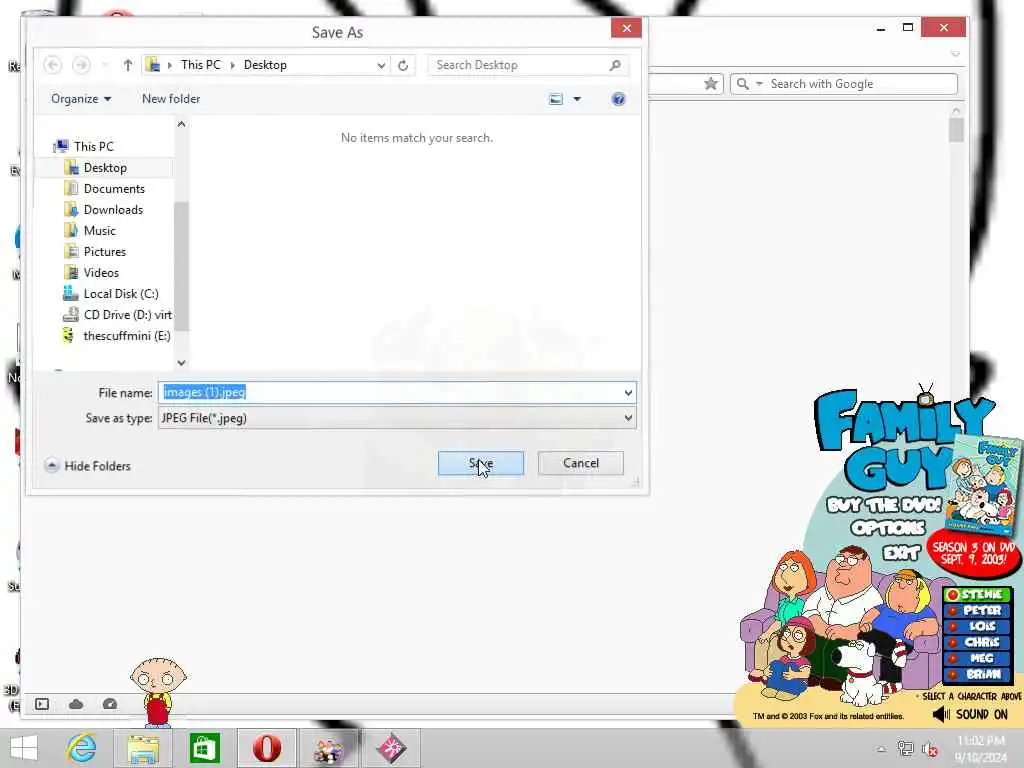This screenshot has width=1024, height=768.
Task: Click the camera icon in browser status bar
Action: 110,704
